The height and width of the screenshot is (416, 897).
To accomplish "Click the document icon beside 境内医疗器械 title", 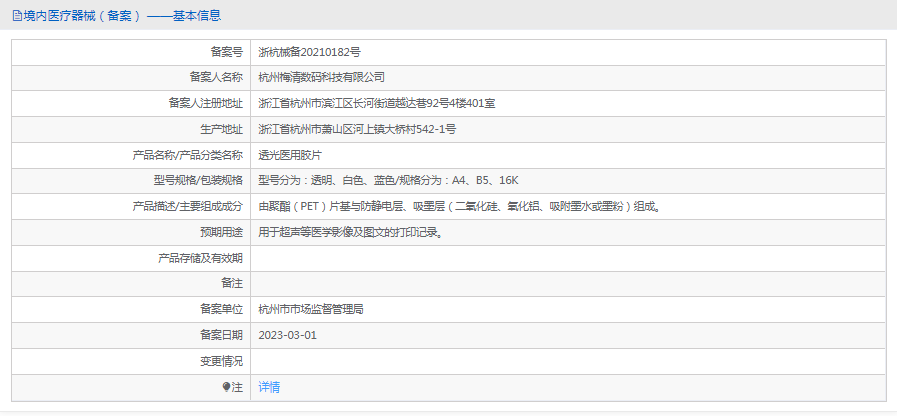I will pos(17,16).
